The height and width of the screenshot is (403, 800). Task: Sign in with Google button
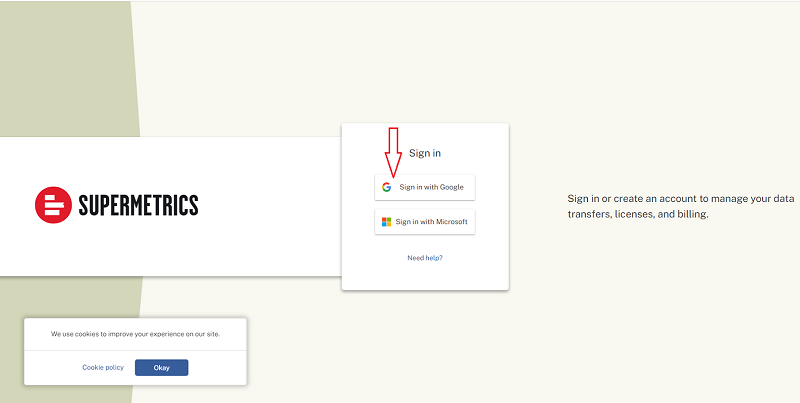tap(424, 187)
